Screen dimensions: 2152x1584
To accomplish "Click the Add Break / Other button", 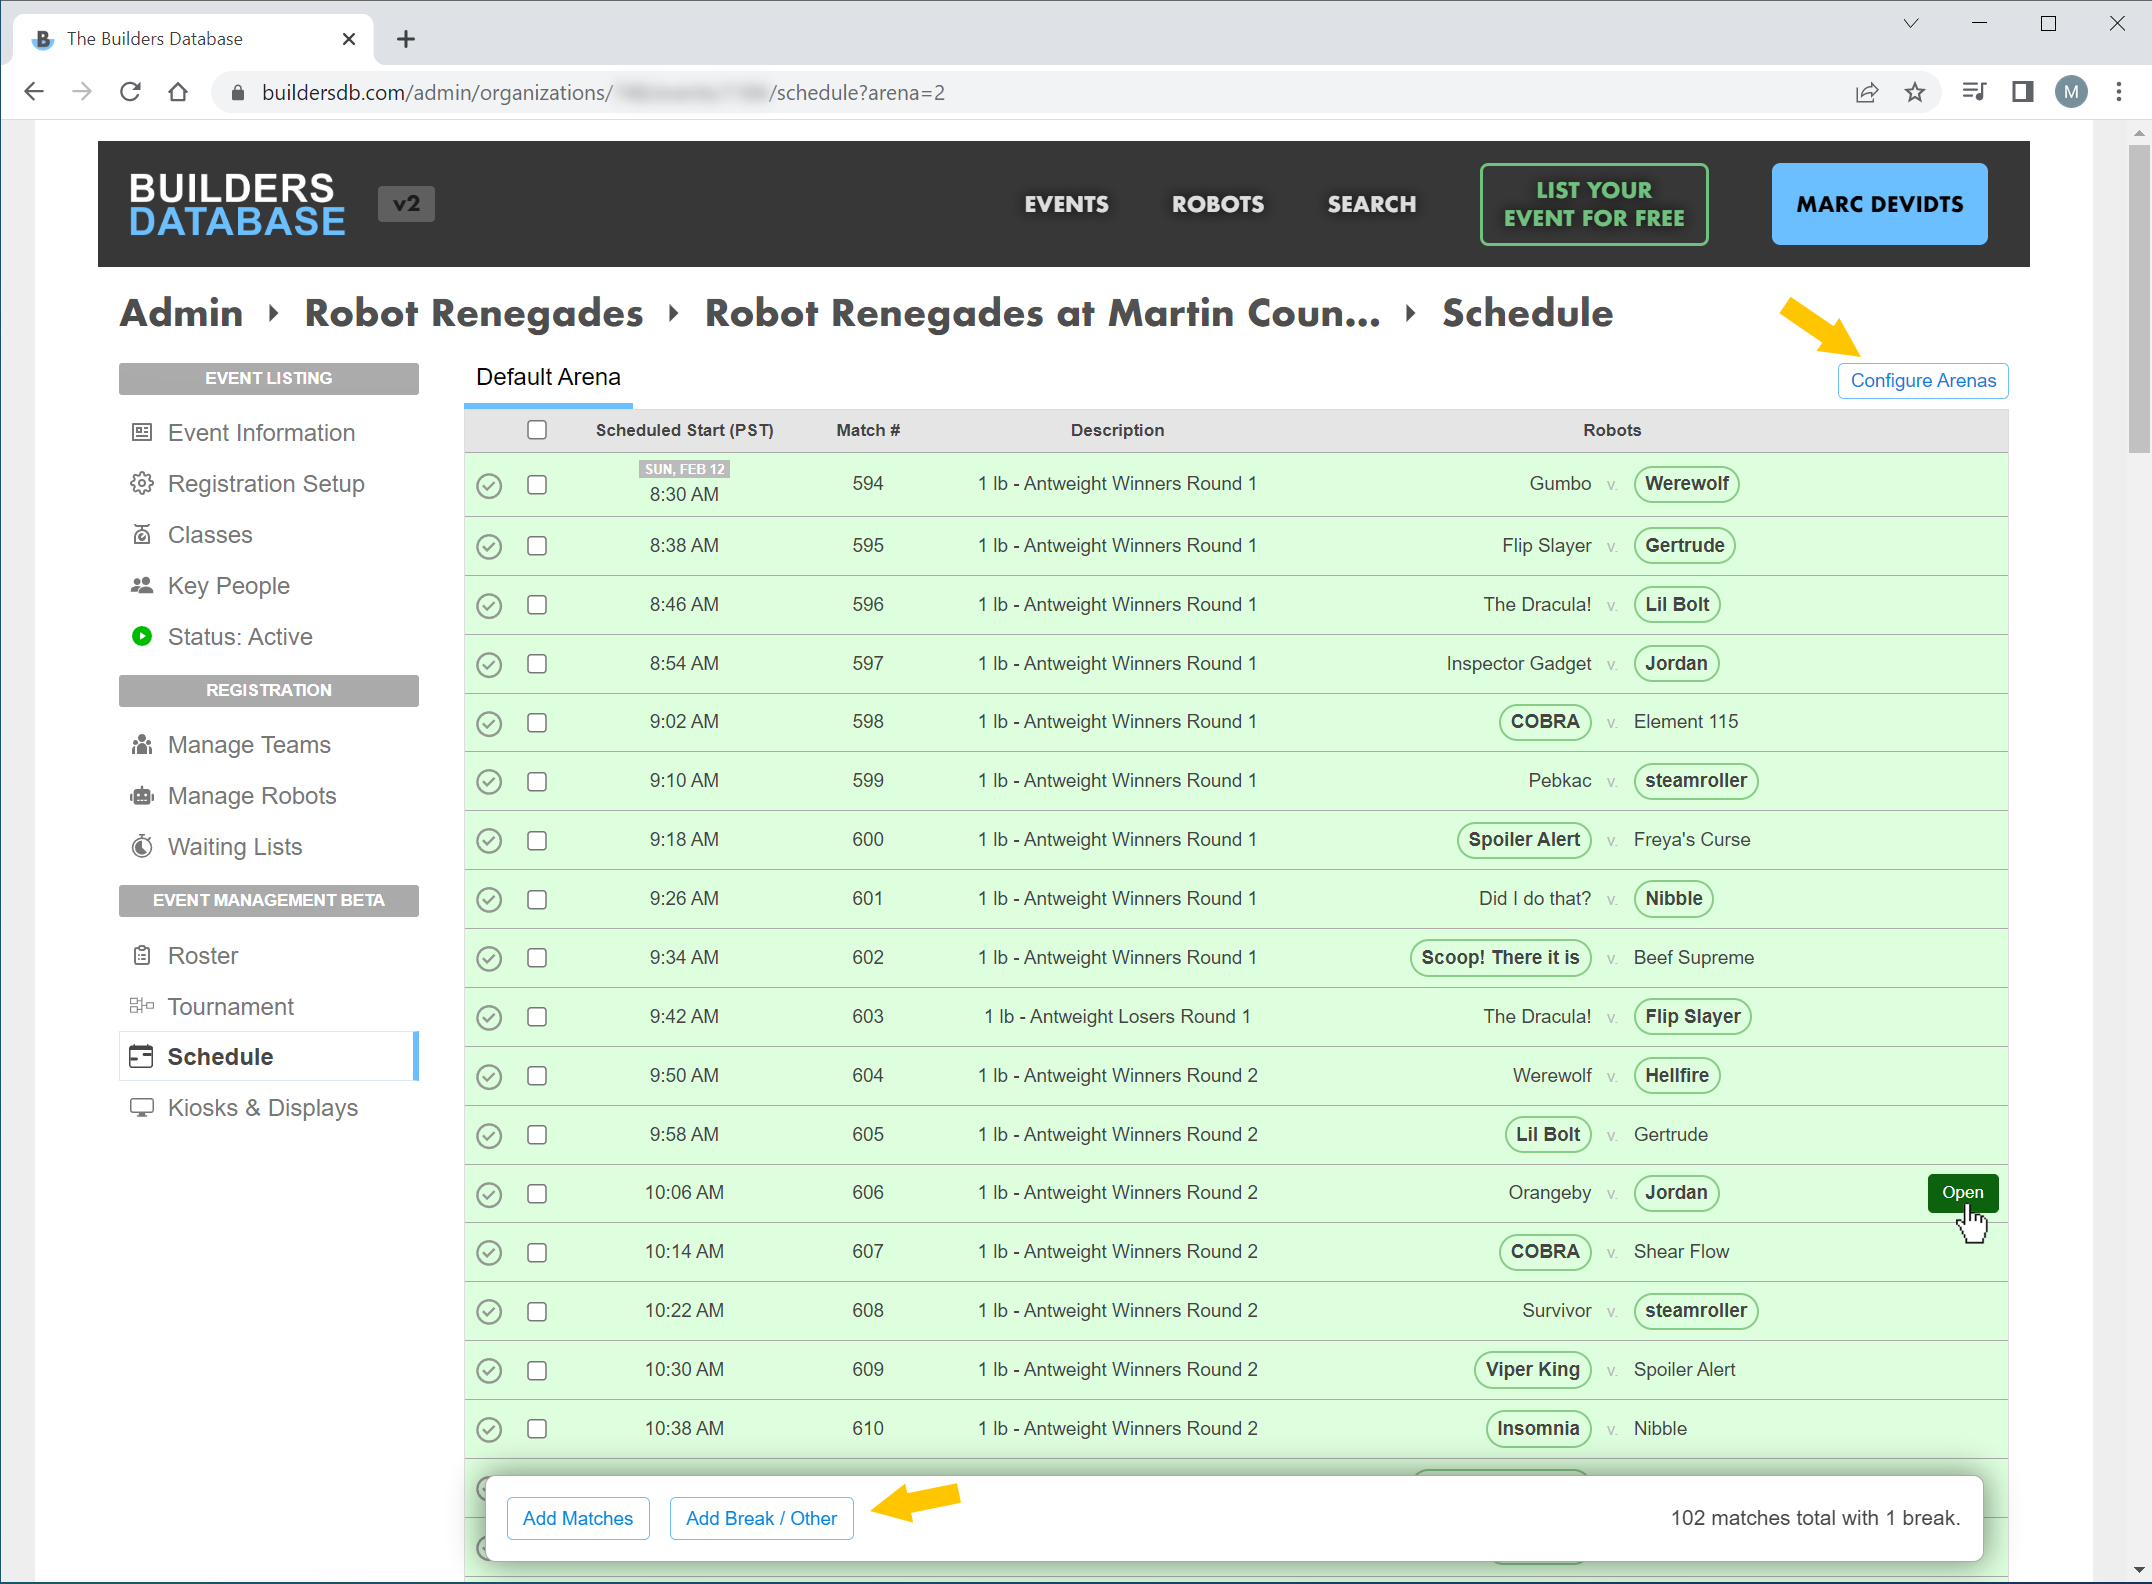I will point(761,1518).
